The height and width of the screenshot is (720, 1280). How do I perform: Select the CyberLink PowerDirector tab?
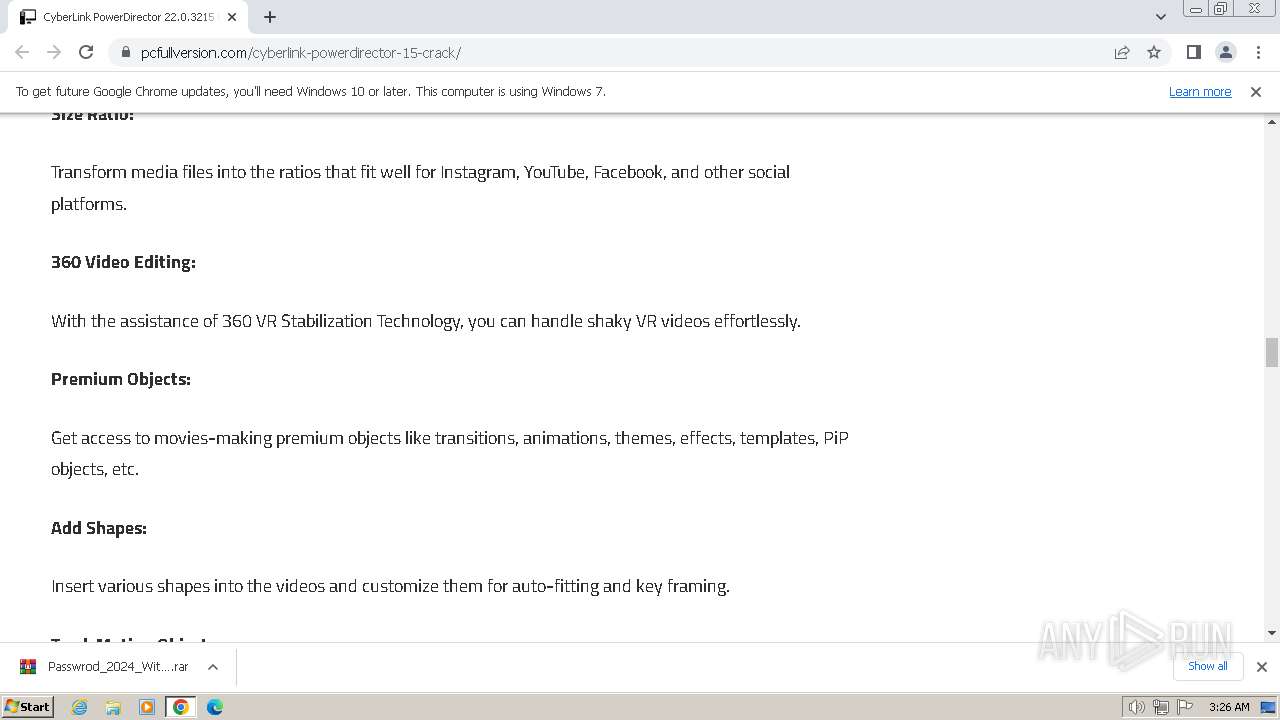(128, 17)
